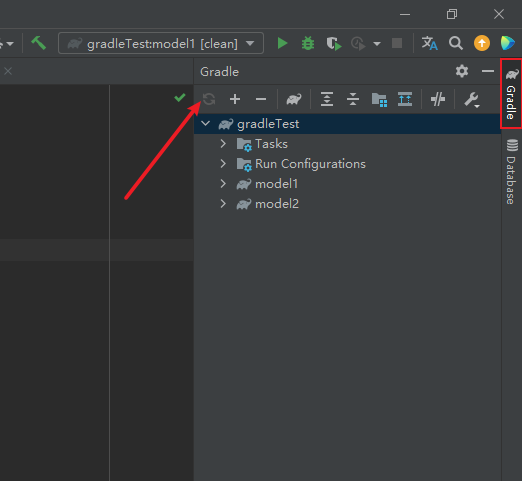The height and width of the screenshot is (481, 522).
Task: Open the Gradle side tool window tab
Action: [x=511, y=93]
